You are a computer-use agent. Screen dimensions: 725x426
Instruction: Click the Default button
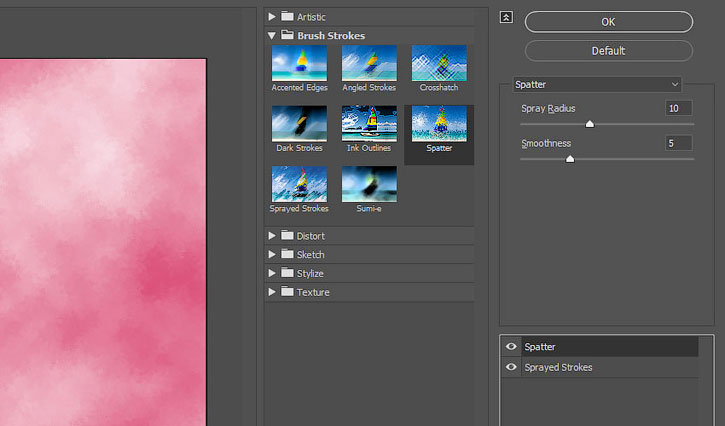coord(608,51)
